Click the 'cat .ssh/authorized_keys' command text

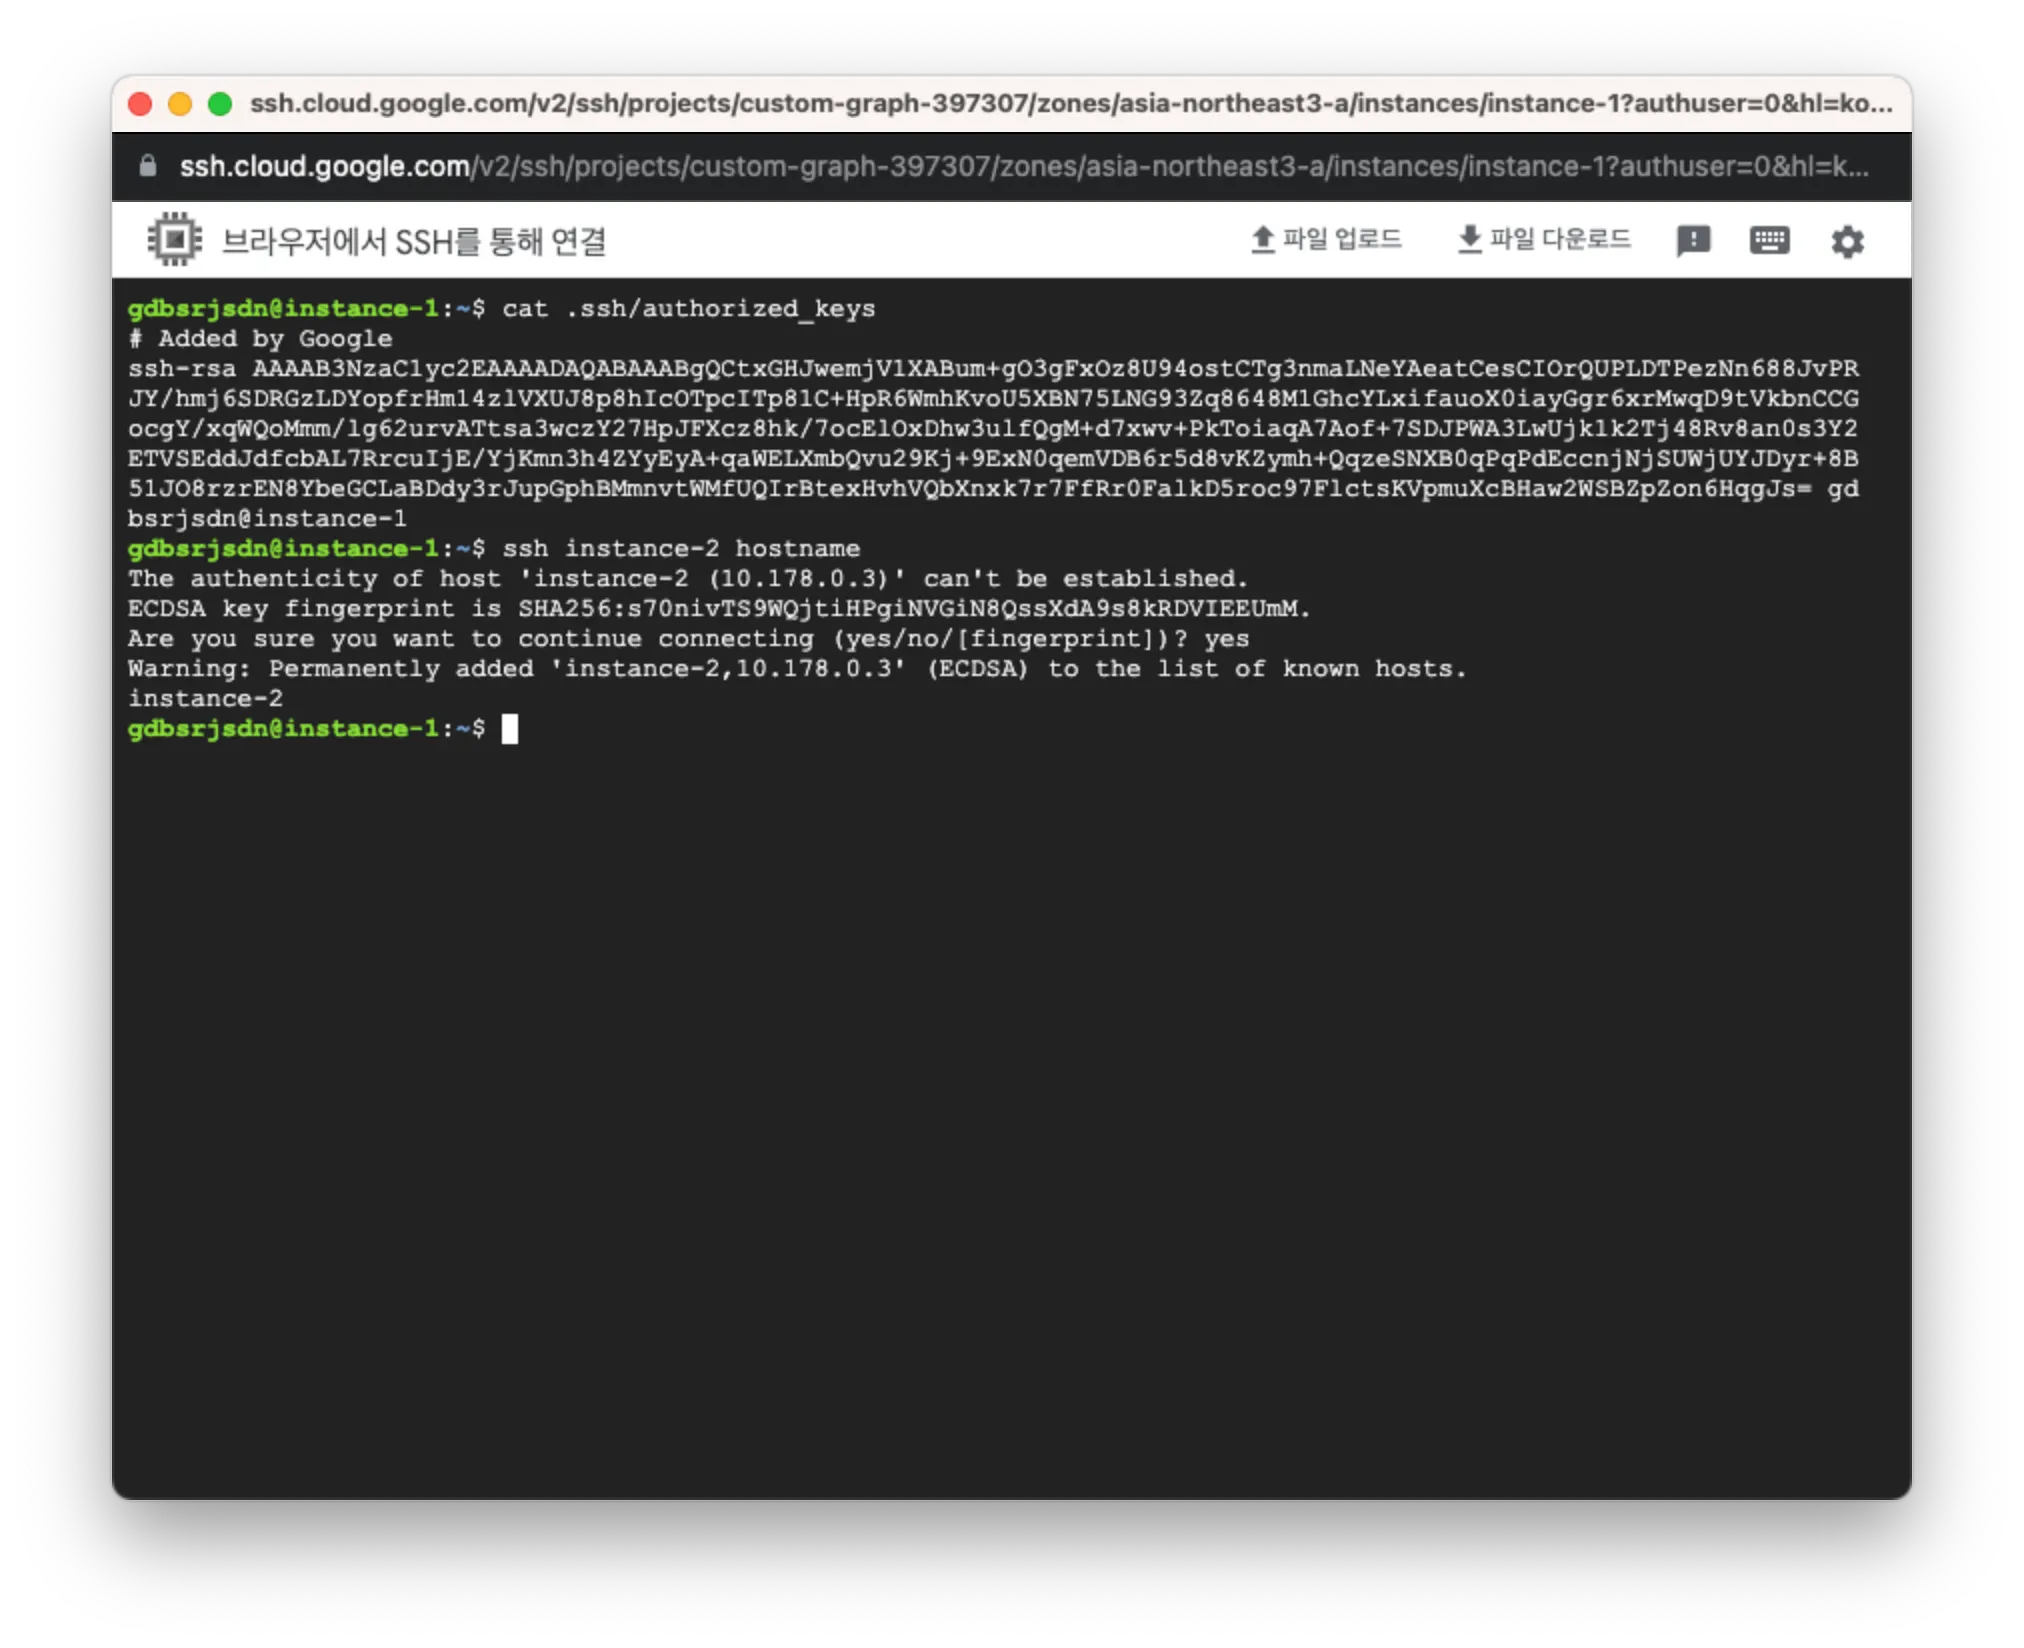[688, 309]
